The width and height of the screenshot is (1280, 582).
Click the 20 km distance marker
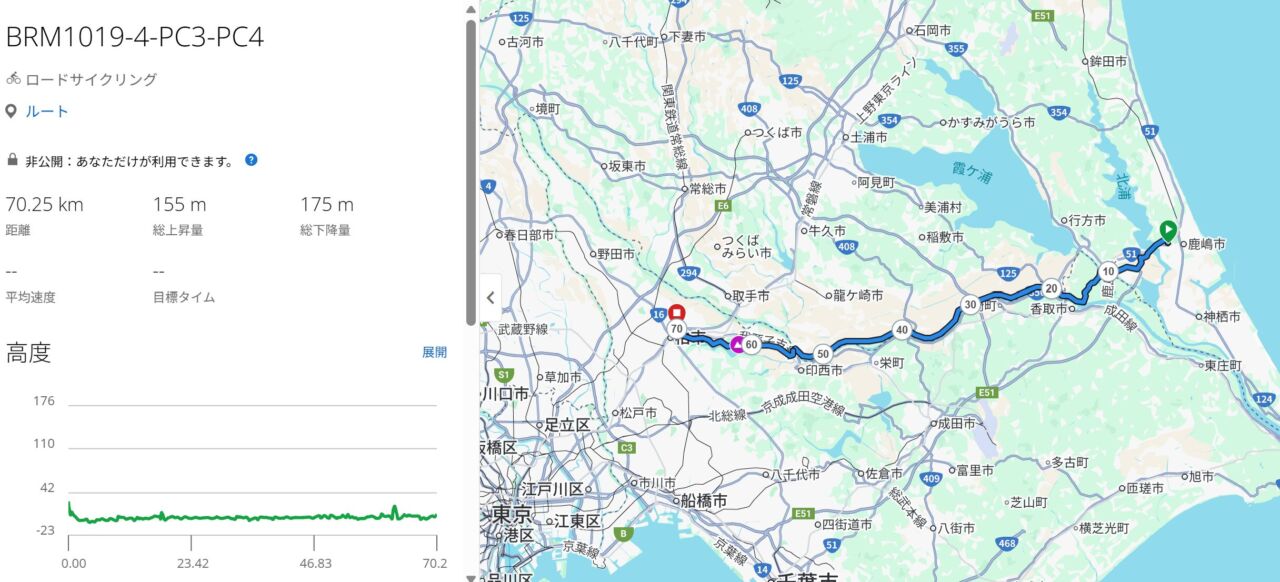pos(1051,288)
